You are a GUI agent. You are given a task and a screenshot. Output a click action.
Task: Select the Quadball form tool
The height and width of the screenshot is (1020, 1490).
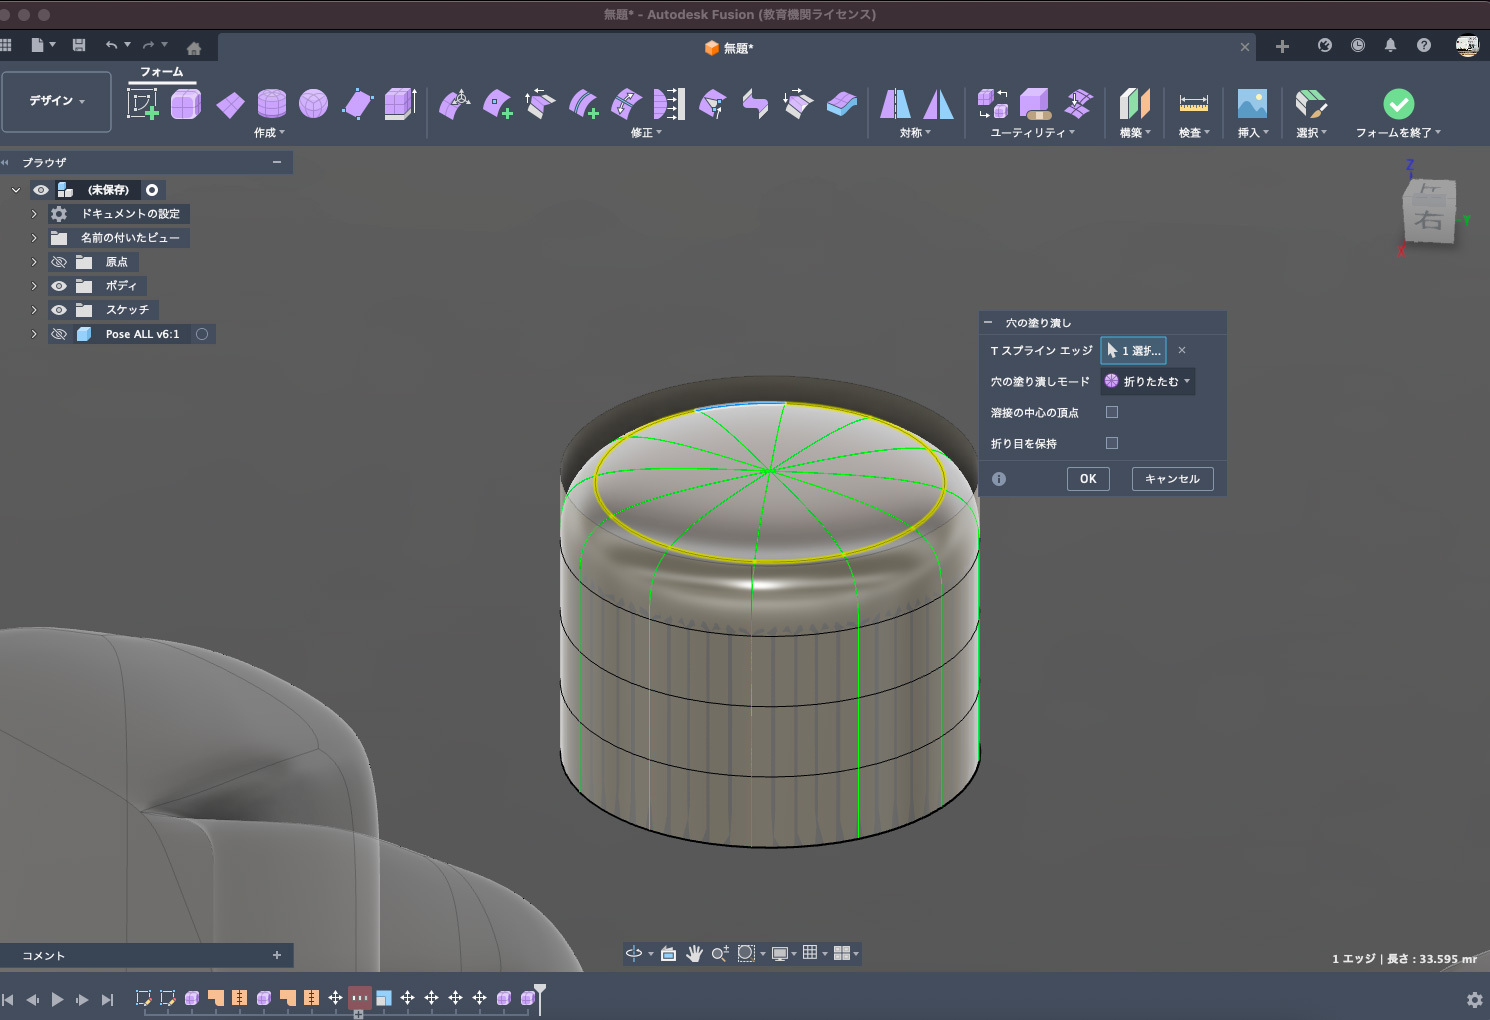coord(313,104)
